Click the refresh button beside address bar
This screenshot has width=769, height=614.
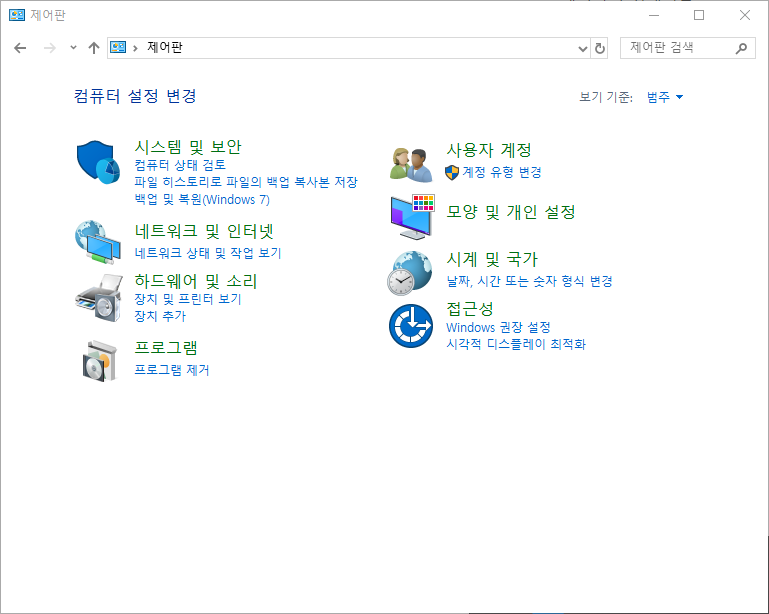pyautogui.click(x=599, y=48)
